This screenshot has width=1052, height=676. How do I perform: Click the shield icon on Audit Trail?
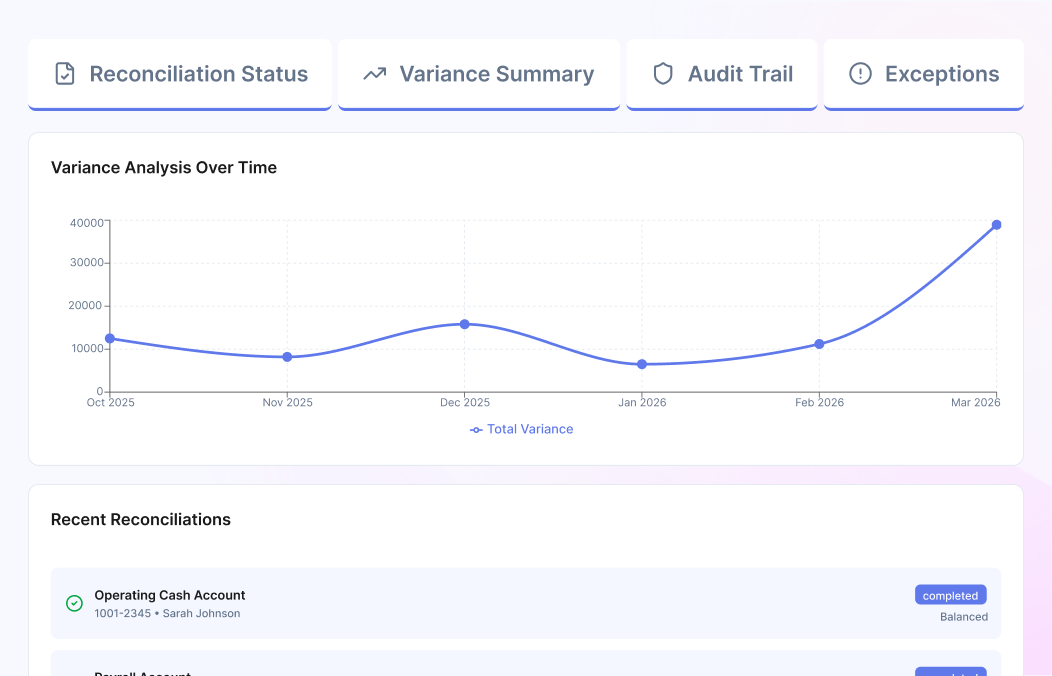pos(663,74)
